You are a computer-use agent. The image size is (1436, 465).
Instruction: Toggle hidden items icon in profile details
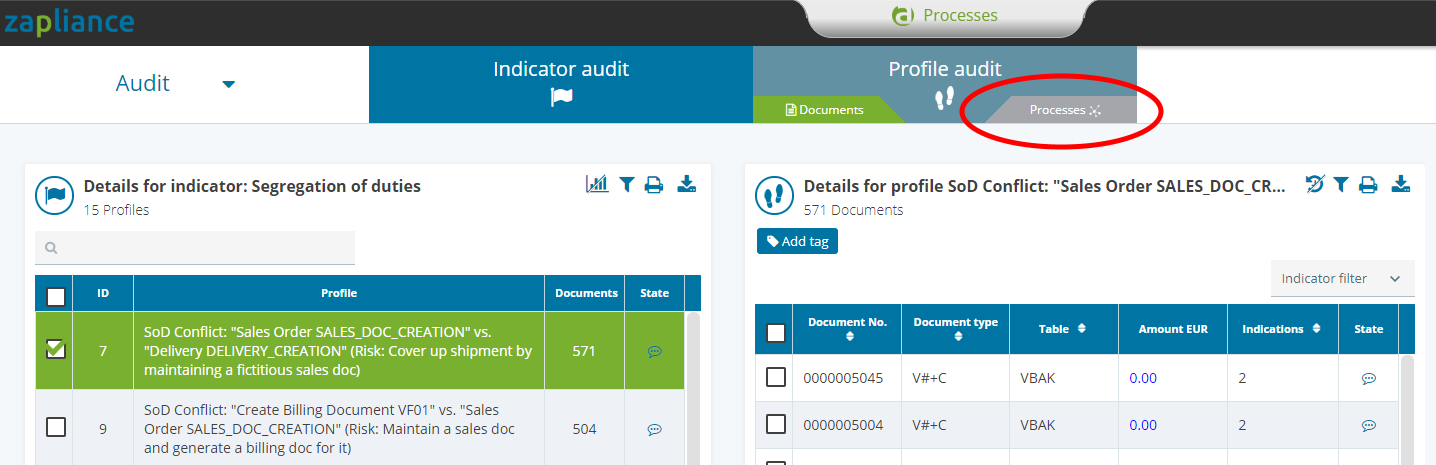(1315, 184)
